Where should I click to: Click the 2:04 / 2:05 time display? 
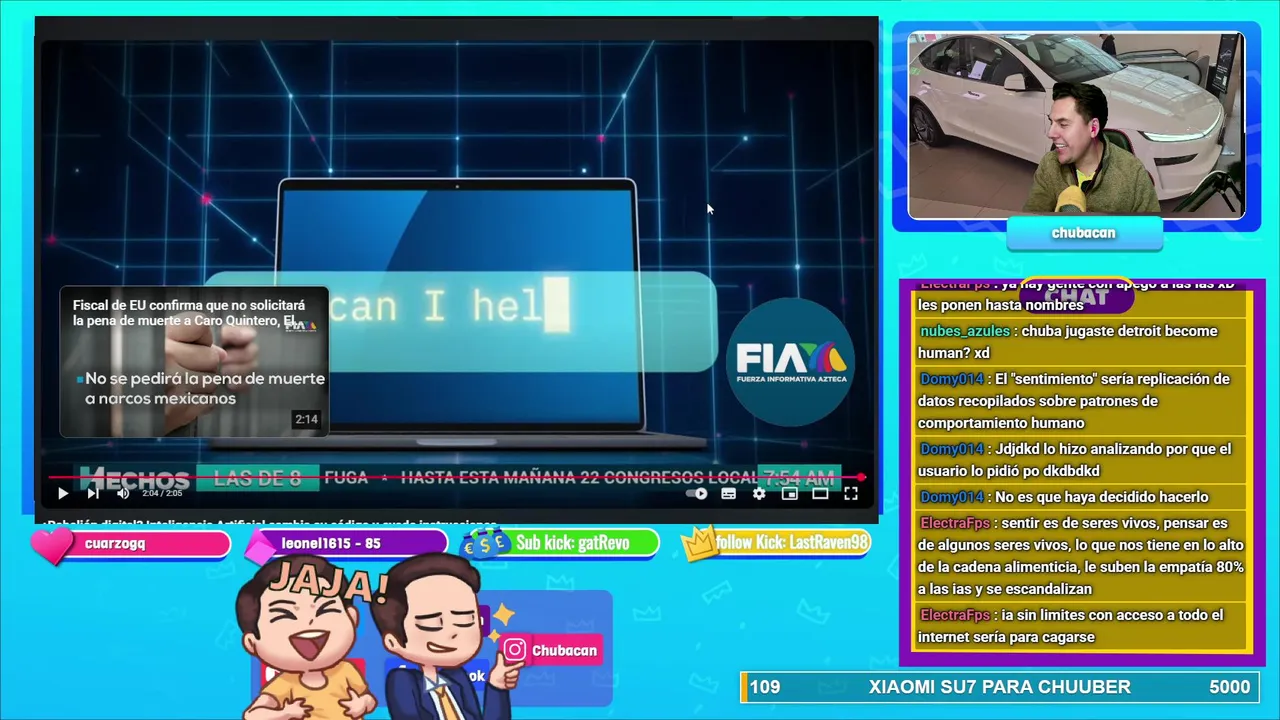pos(162,493)
